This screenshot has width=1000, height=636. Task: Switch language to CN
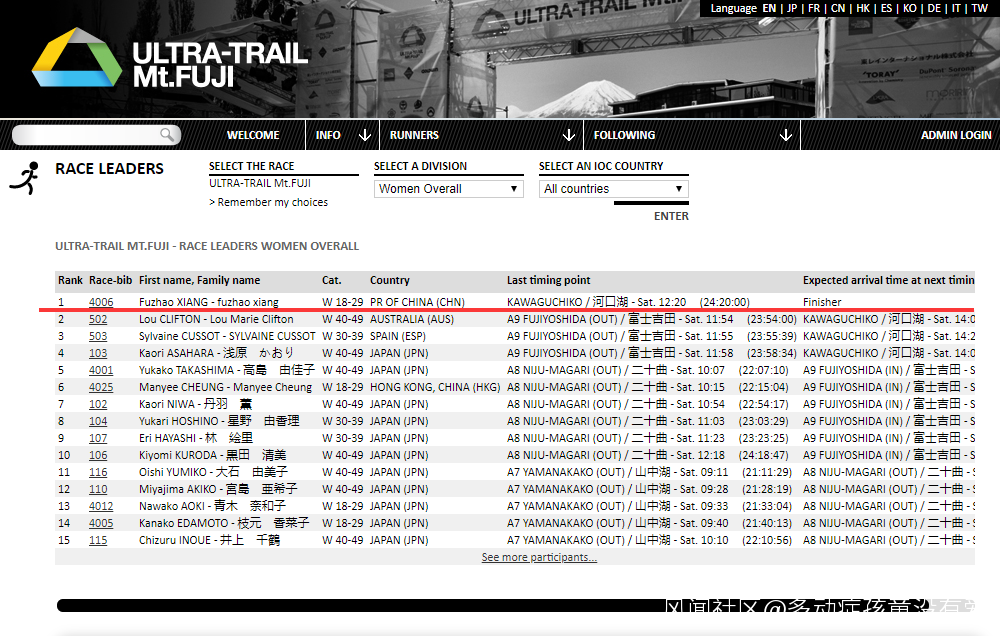(838, 8)
